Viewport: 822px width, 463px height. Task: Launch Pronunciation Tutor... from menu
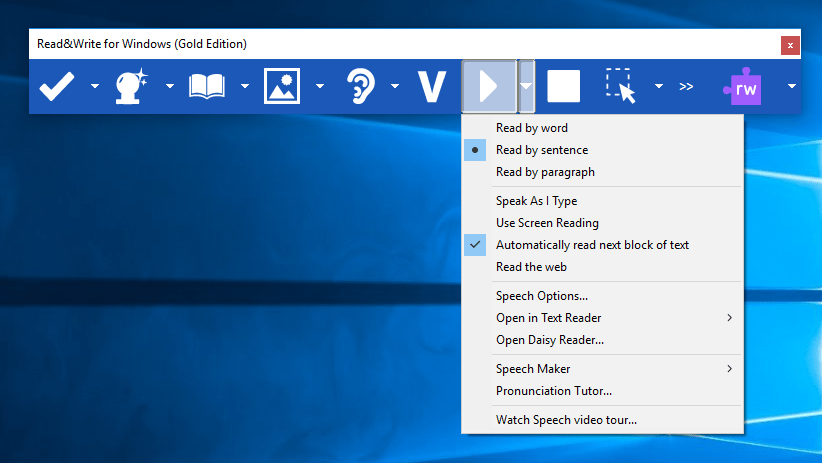tap(602, 391)
